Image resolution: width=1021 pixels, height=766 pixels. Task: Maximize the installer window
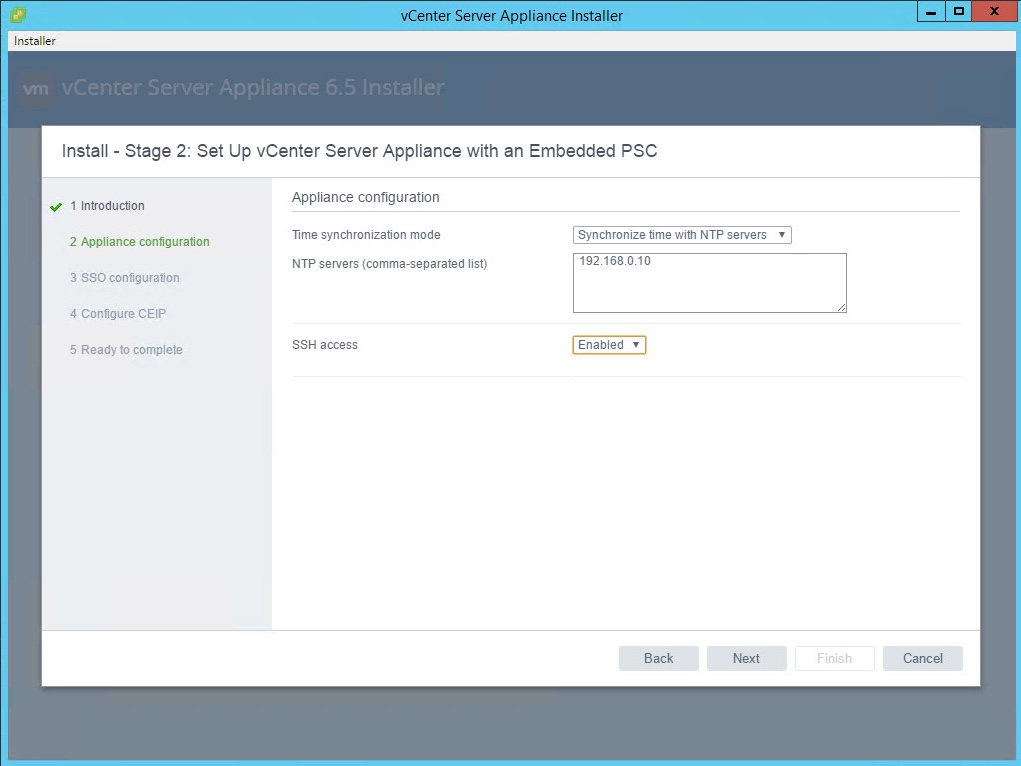[x=958, y=12]
